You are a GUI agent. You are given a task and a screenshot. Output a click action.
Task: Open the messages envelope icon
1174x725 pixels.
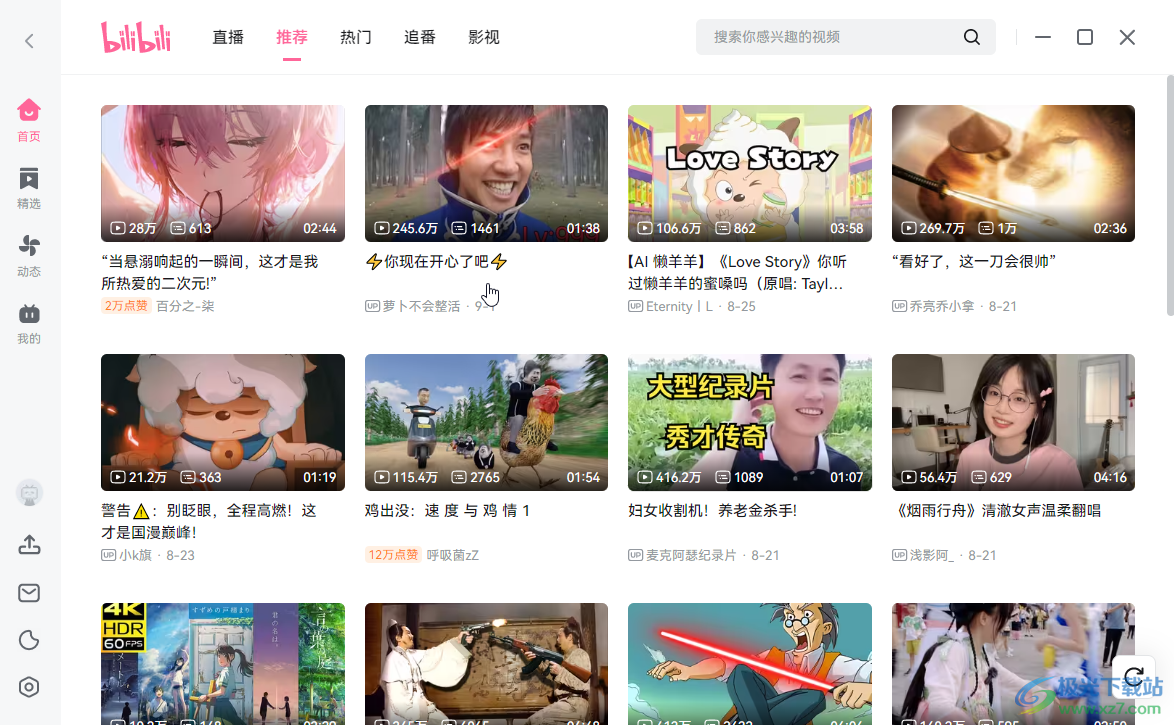click(29, 593)
